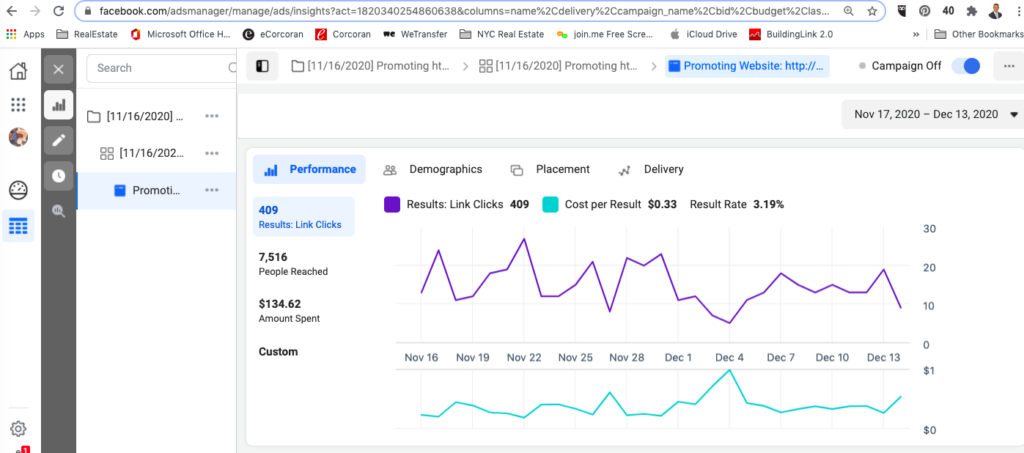Open the more options button beside the campaign toggle
This screenshot has height=453, width=1024.
click(x=1009, y=66)
